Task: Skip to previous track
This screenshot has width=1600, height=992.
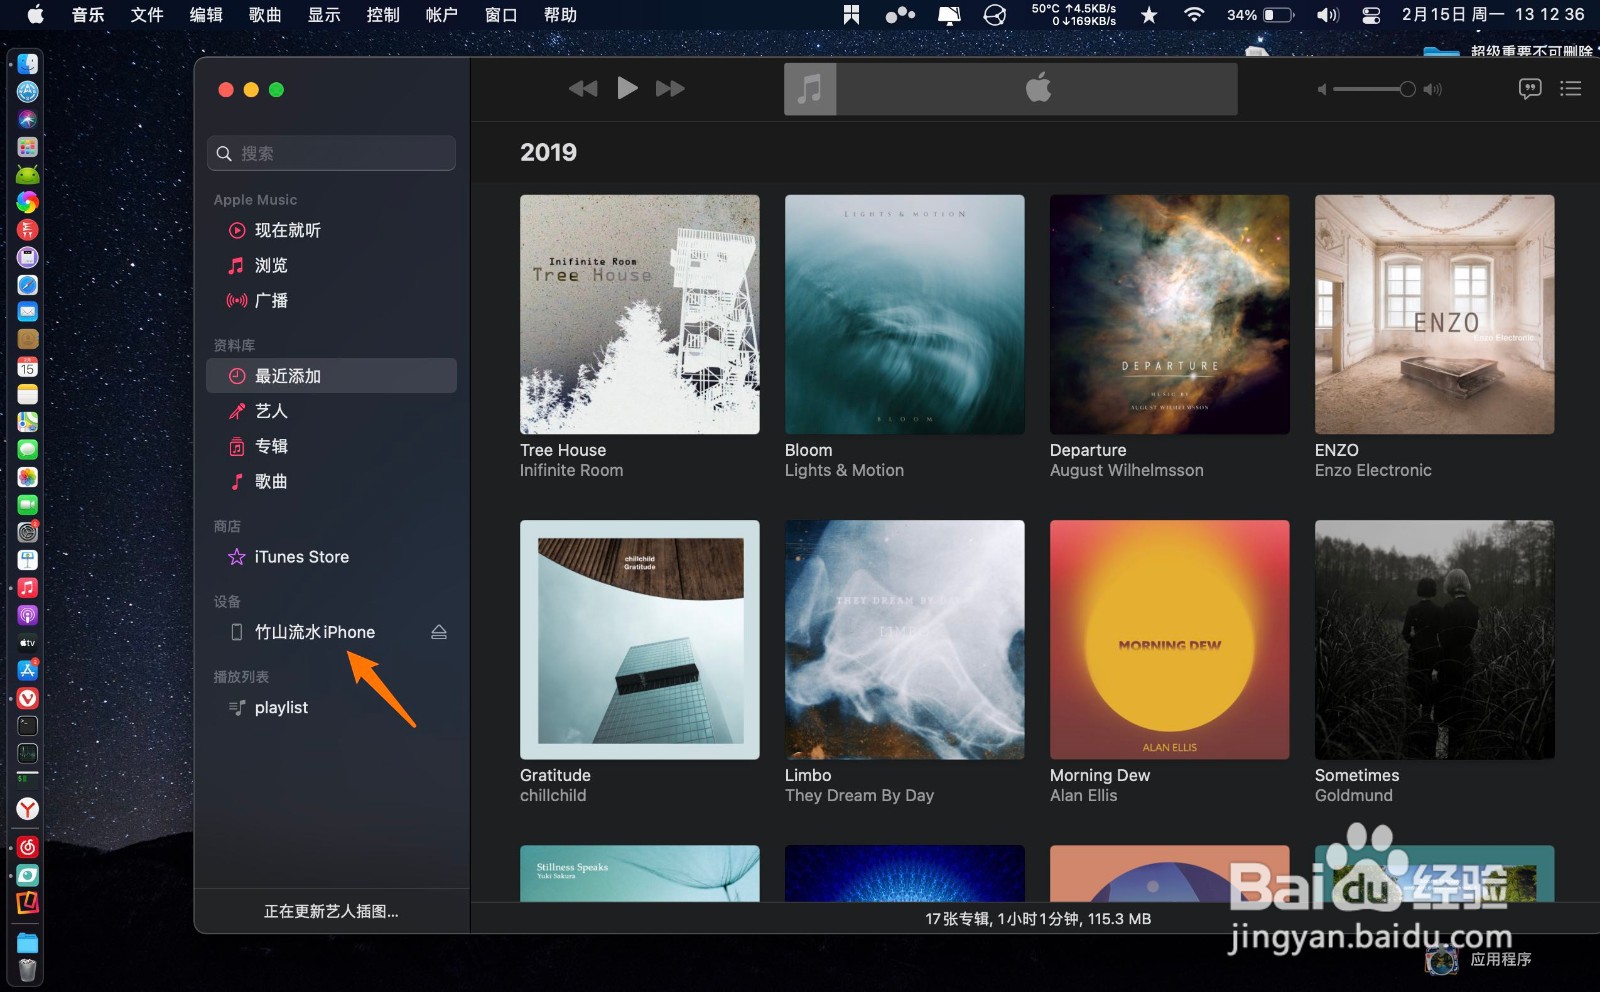Action: tap(583, 89)
